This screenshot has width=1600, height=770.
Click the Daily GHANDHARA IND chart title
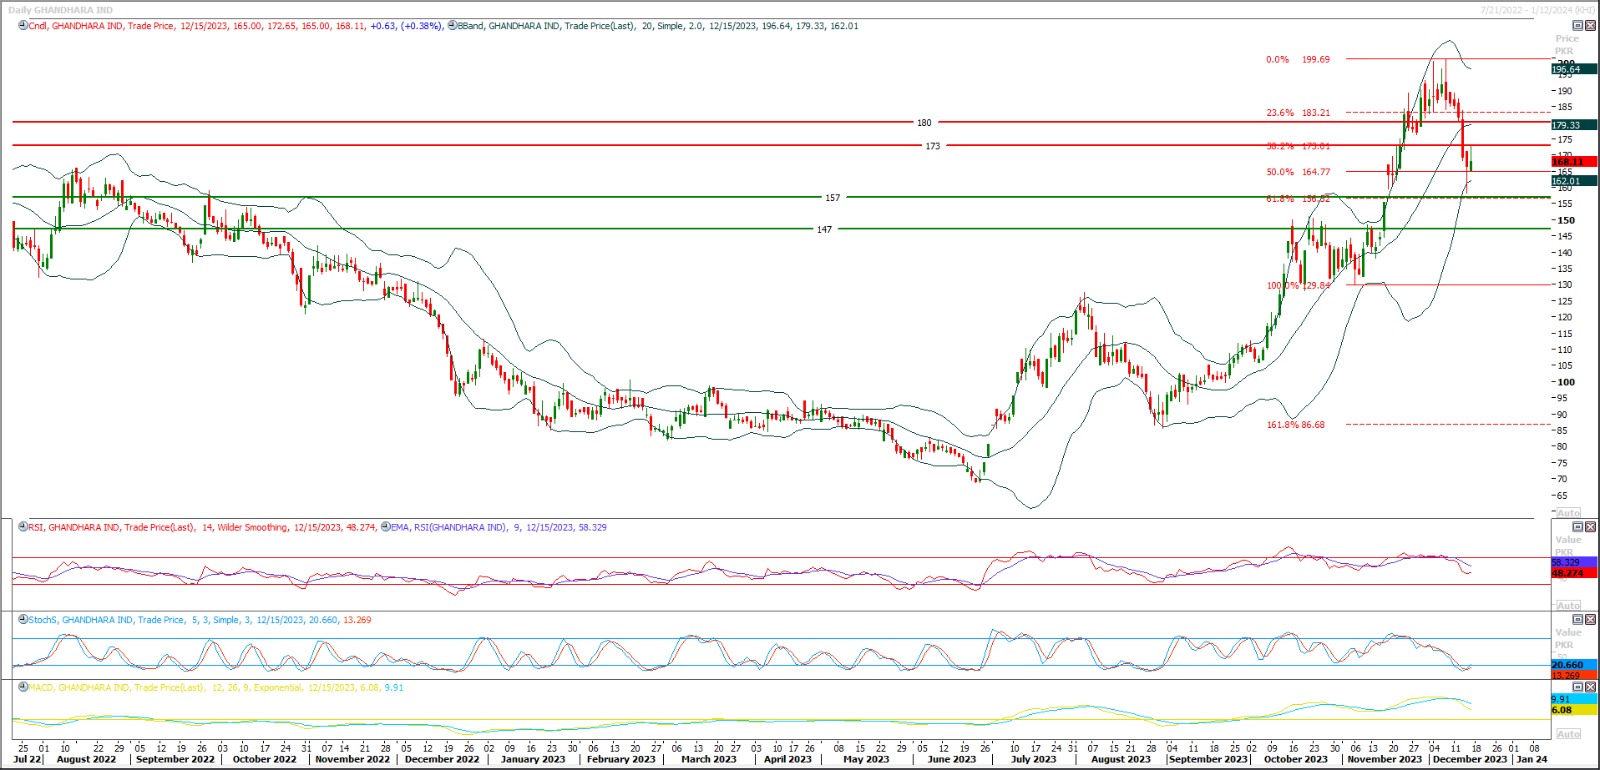point(60,10)
